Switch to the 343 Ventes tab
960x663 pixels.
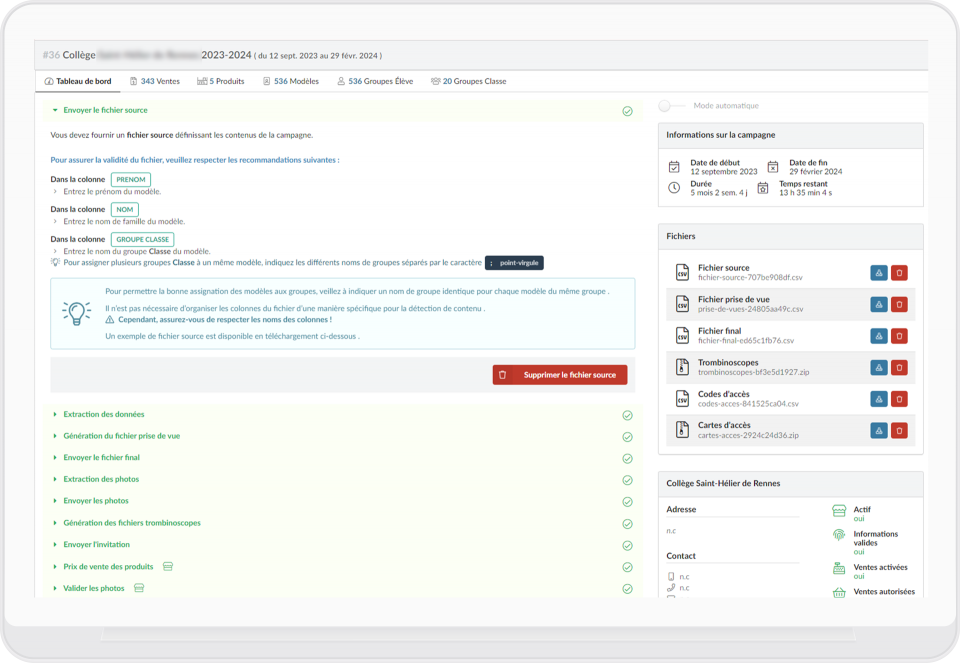point(155,81)
